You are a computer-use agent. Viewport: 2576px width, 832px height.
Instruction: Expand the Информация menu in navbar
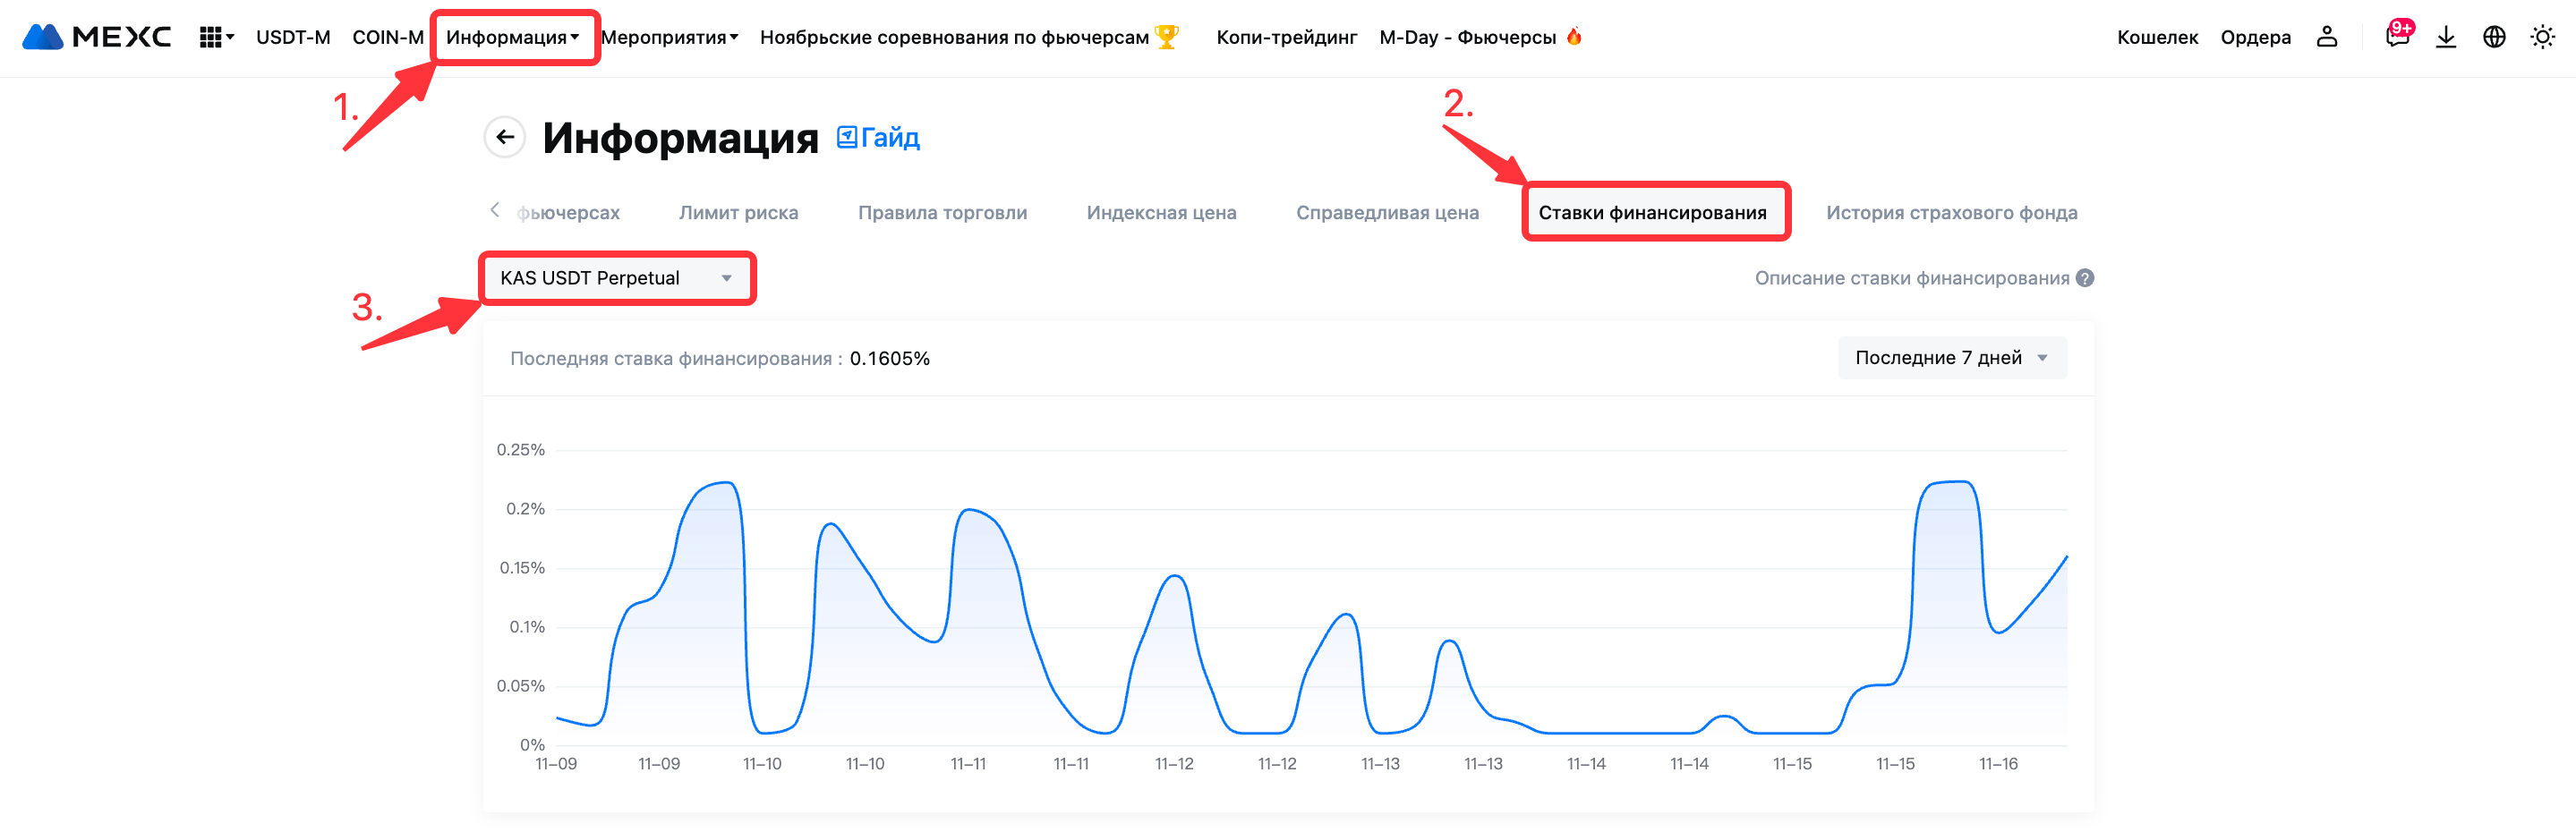tap(512, 37)
